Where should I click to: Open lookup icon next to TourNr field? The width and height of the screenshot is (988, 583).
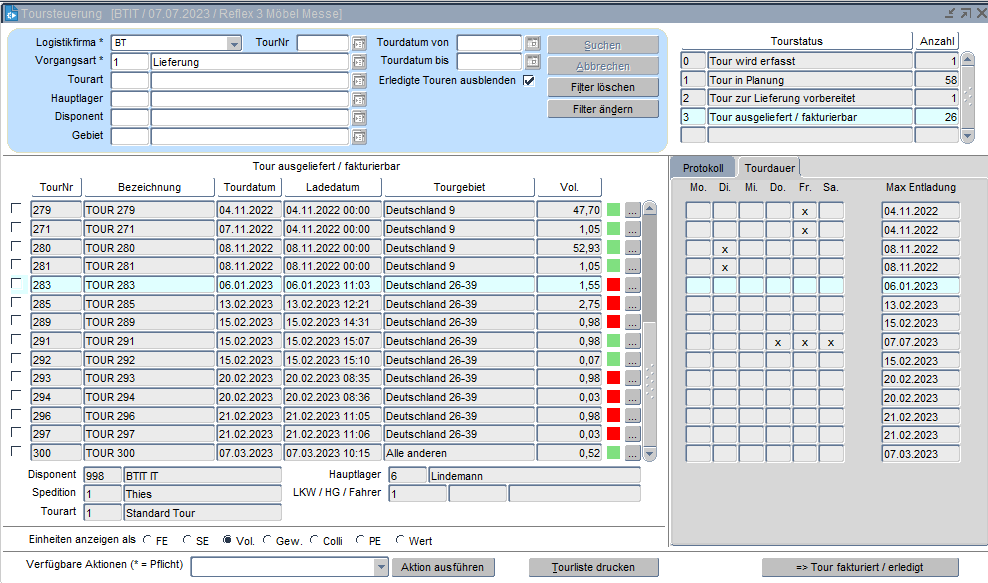pyautogui.click(x=360, y=43)
